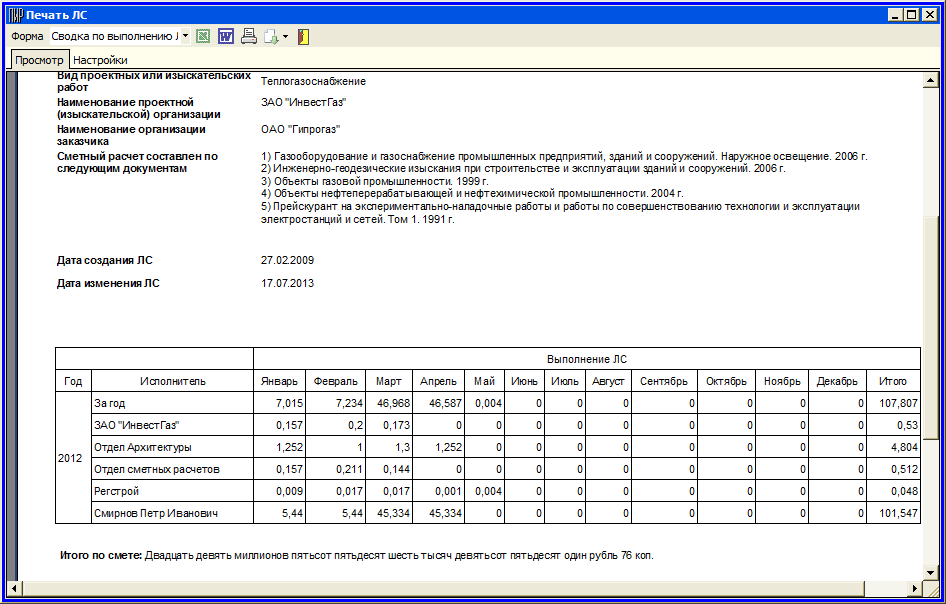Click the horizontal scrollbar left arrow
946x604 pixels.
click(x=13, y=588)
